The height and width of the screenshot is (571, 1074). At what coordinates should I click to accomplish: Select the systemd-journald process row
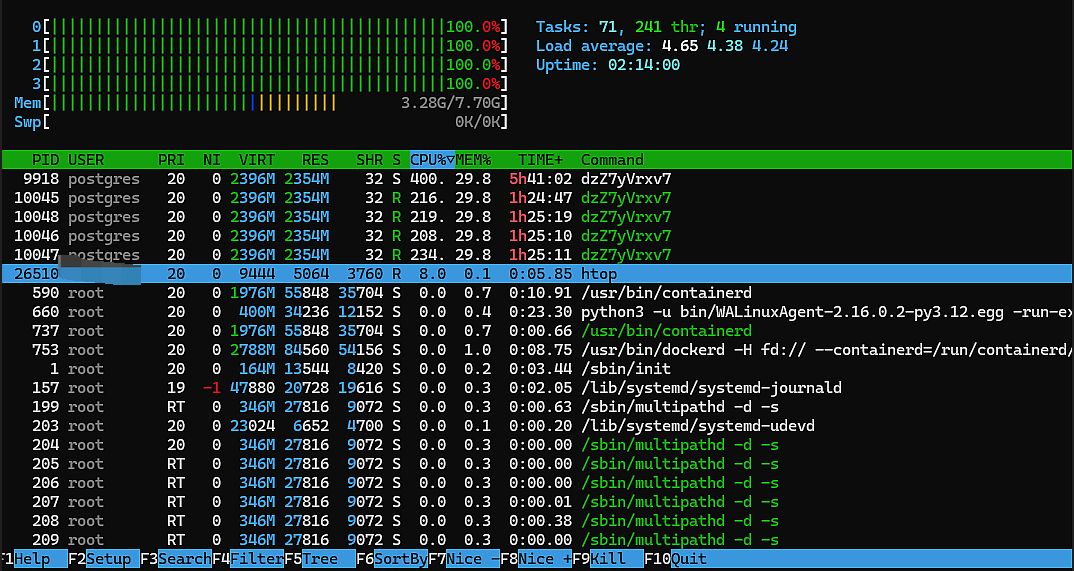[537, 388]
